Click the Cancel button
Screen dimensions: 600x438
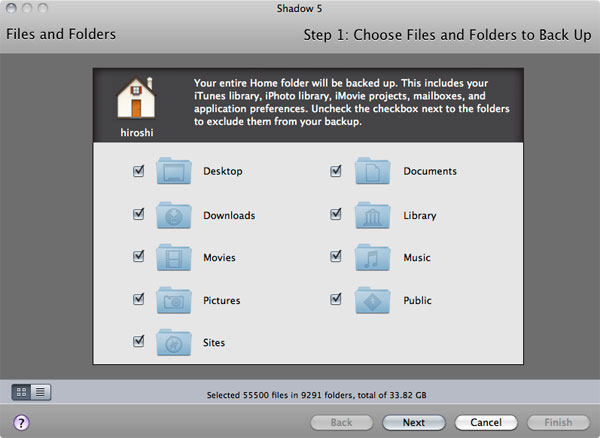[x=486, y=422]
